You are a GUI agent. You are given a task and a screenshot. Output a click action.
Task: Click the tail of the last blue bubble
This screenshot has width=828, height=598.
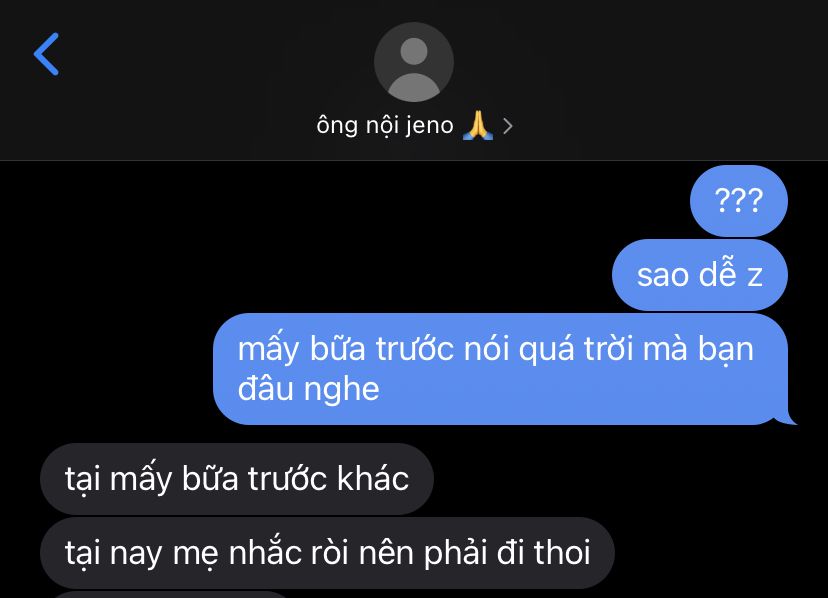tap(787, 418)
